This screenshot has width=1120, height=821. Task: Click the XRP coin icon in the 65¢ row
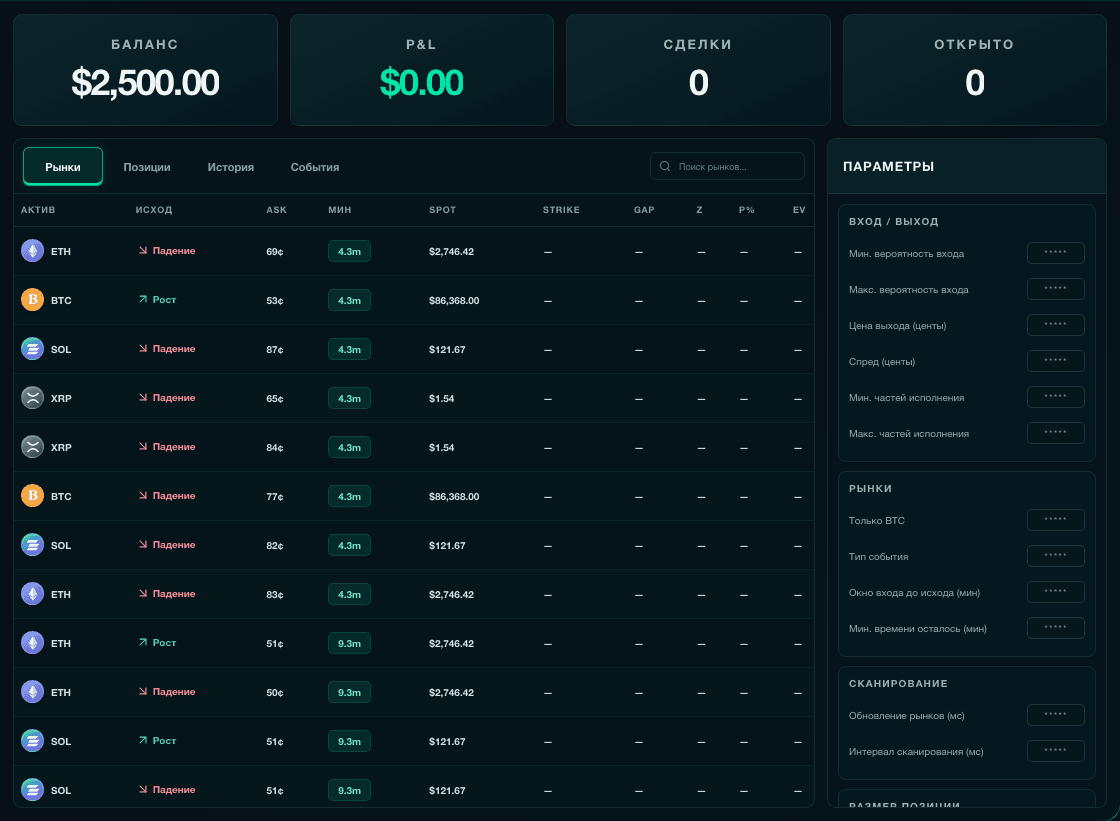tap(32, 398)
